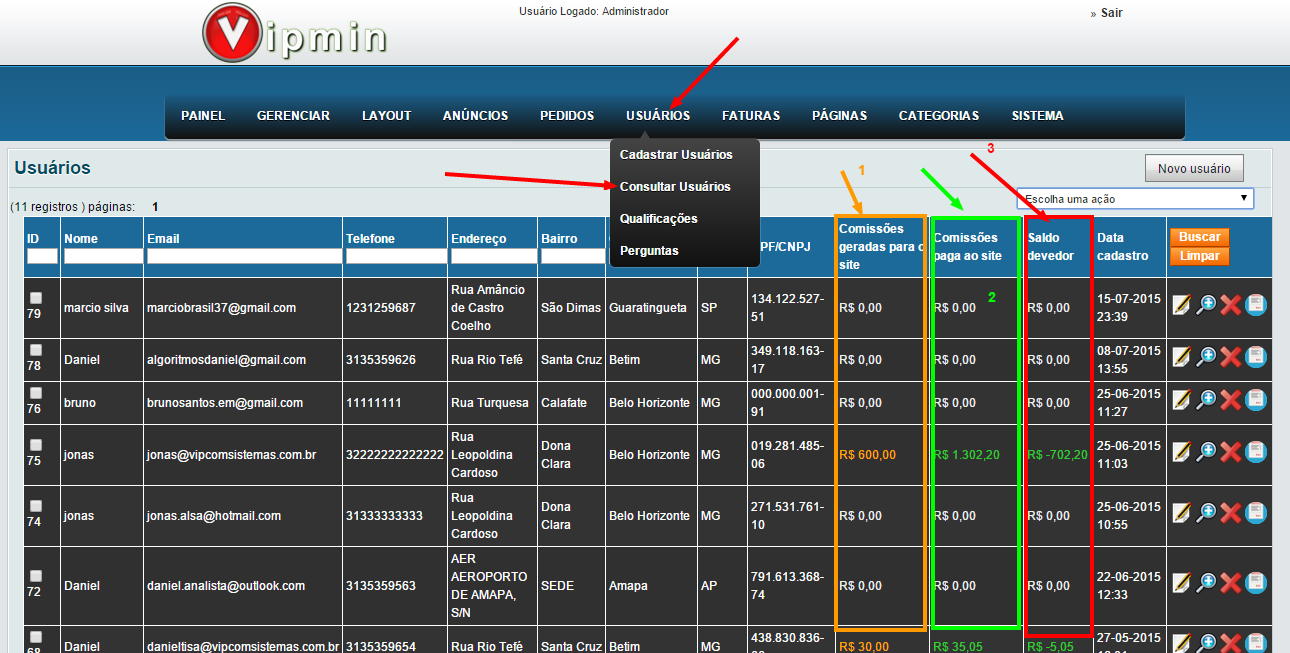Delete the user with ID 78 using the red X
This screenshot has height=653, width=1290.
pos(1231,357)
